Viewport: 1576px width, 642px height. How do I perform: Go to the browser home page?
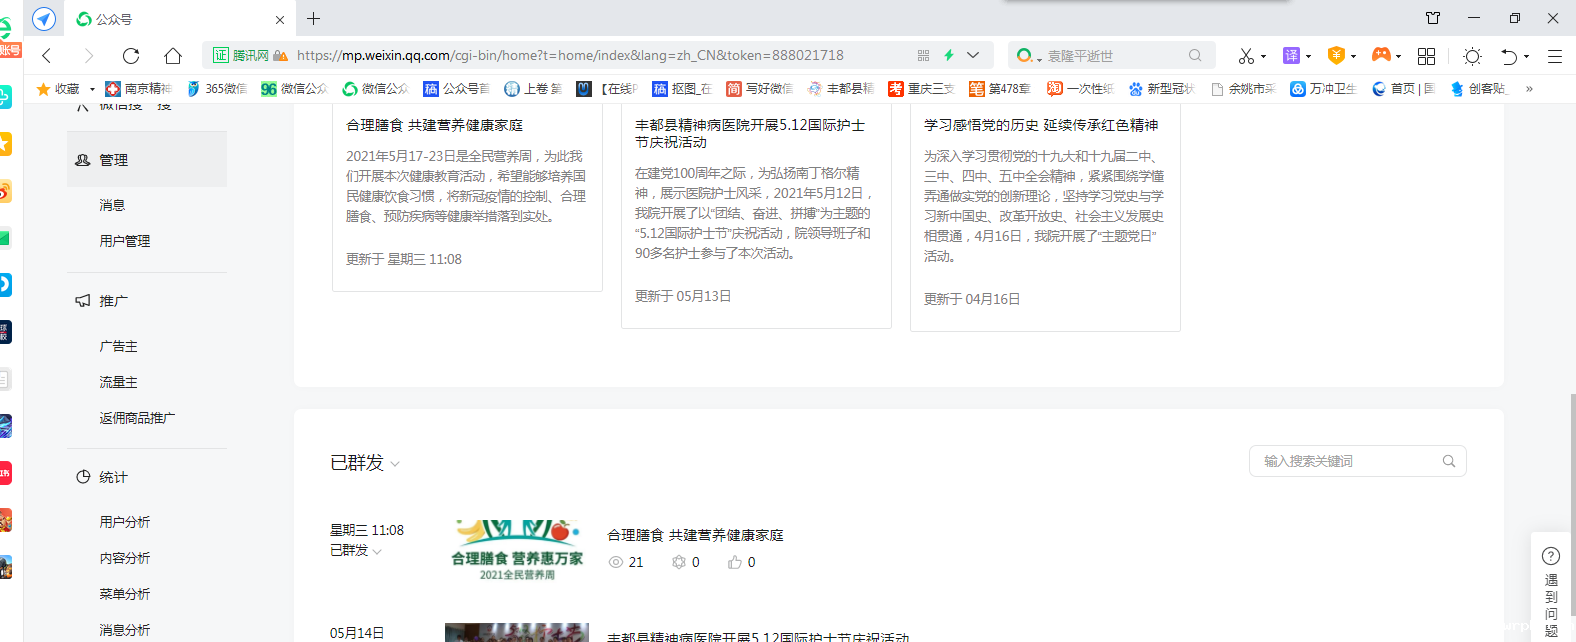pos(173,56)
